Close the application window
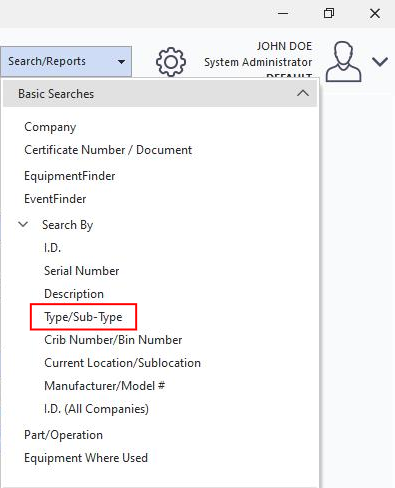Viewport: 395px width, 488px height. coord(375,13)
